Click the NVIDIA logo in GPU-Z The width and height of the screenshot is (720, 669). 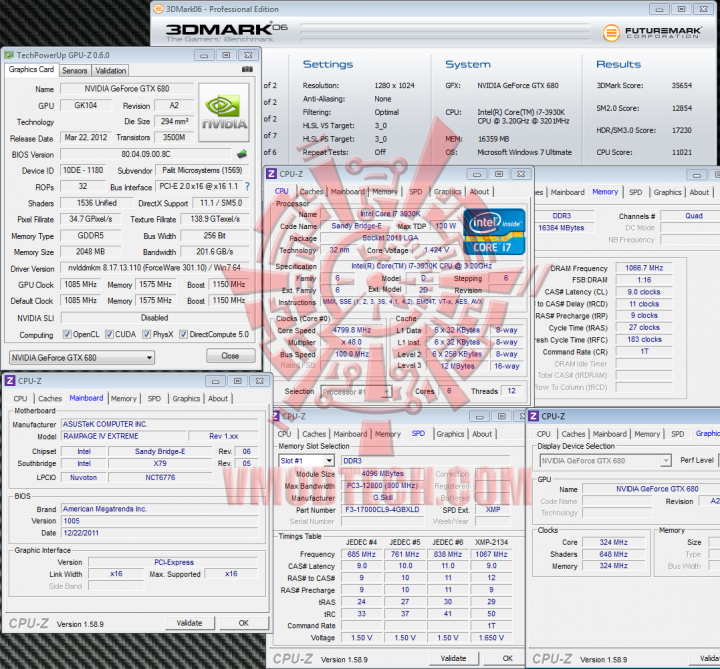click(224, 112)
